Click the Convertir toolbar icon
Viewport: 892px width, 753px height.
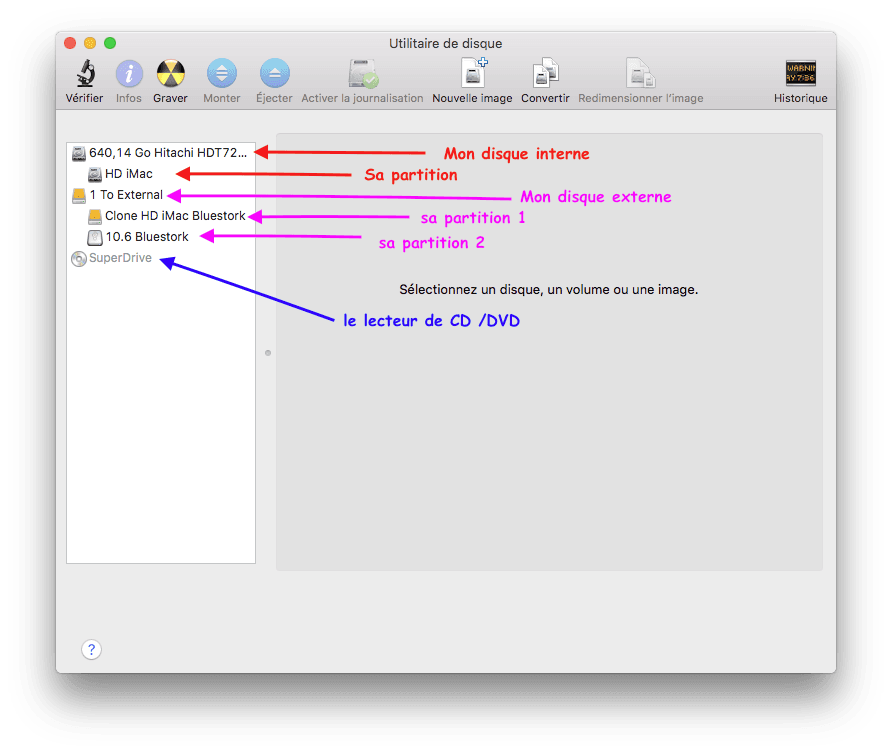pyautogui.click(x=545, y=74)
